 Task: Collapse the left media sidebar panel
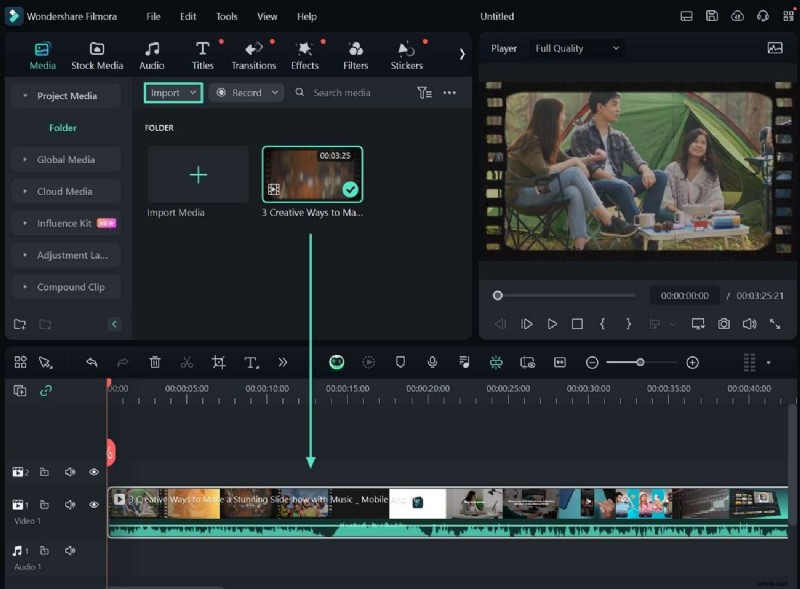(x=114, y=324)
